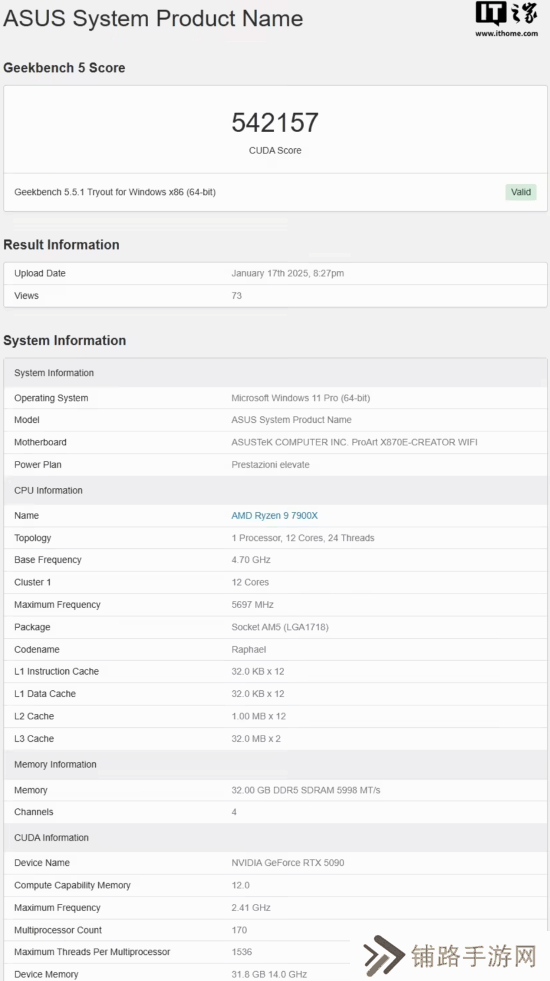Select the L1 Data Cache 32.0 KB x 12 value

point(258,694)
